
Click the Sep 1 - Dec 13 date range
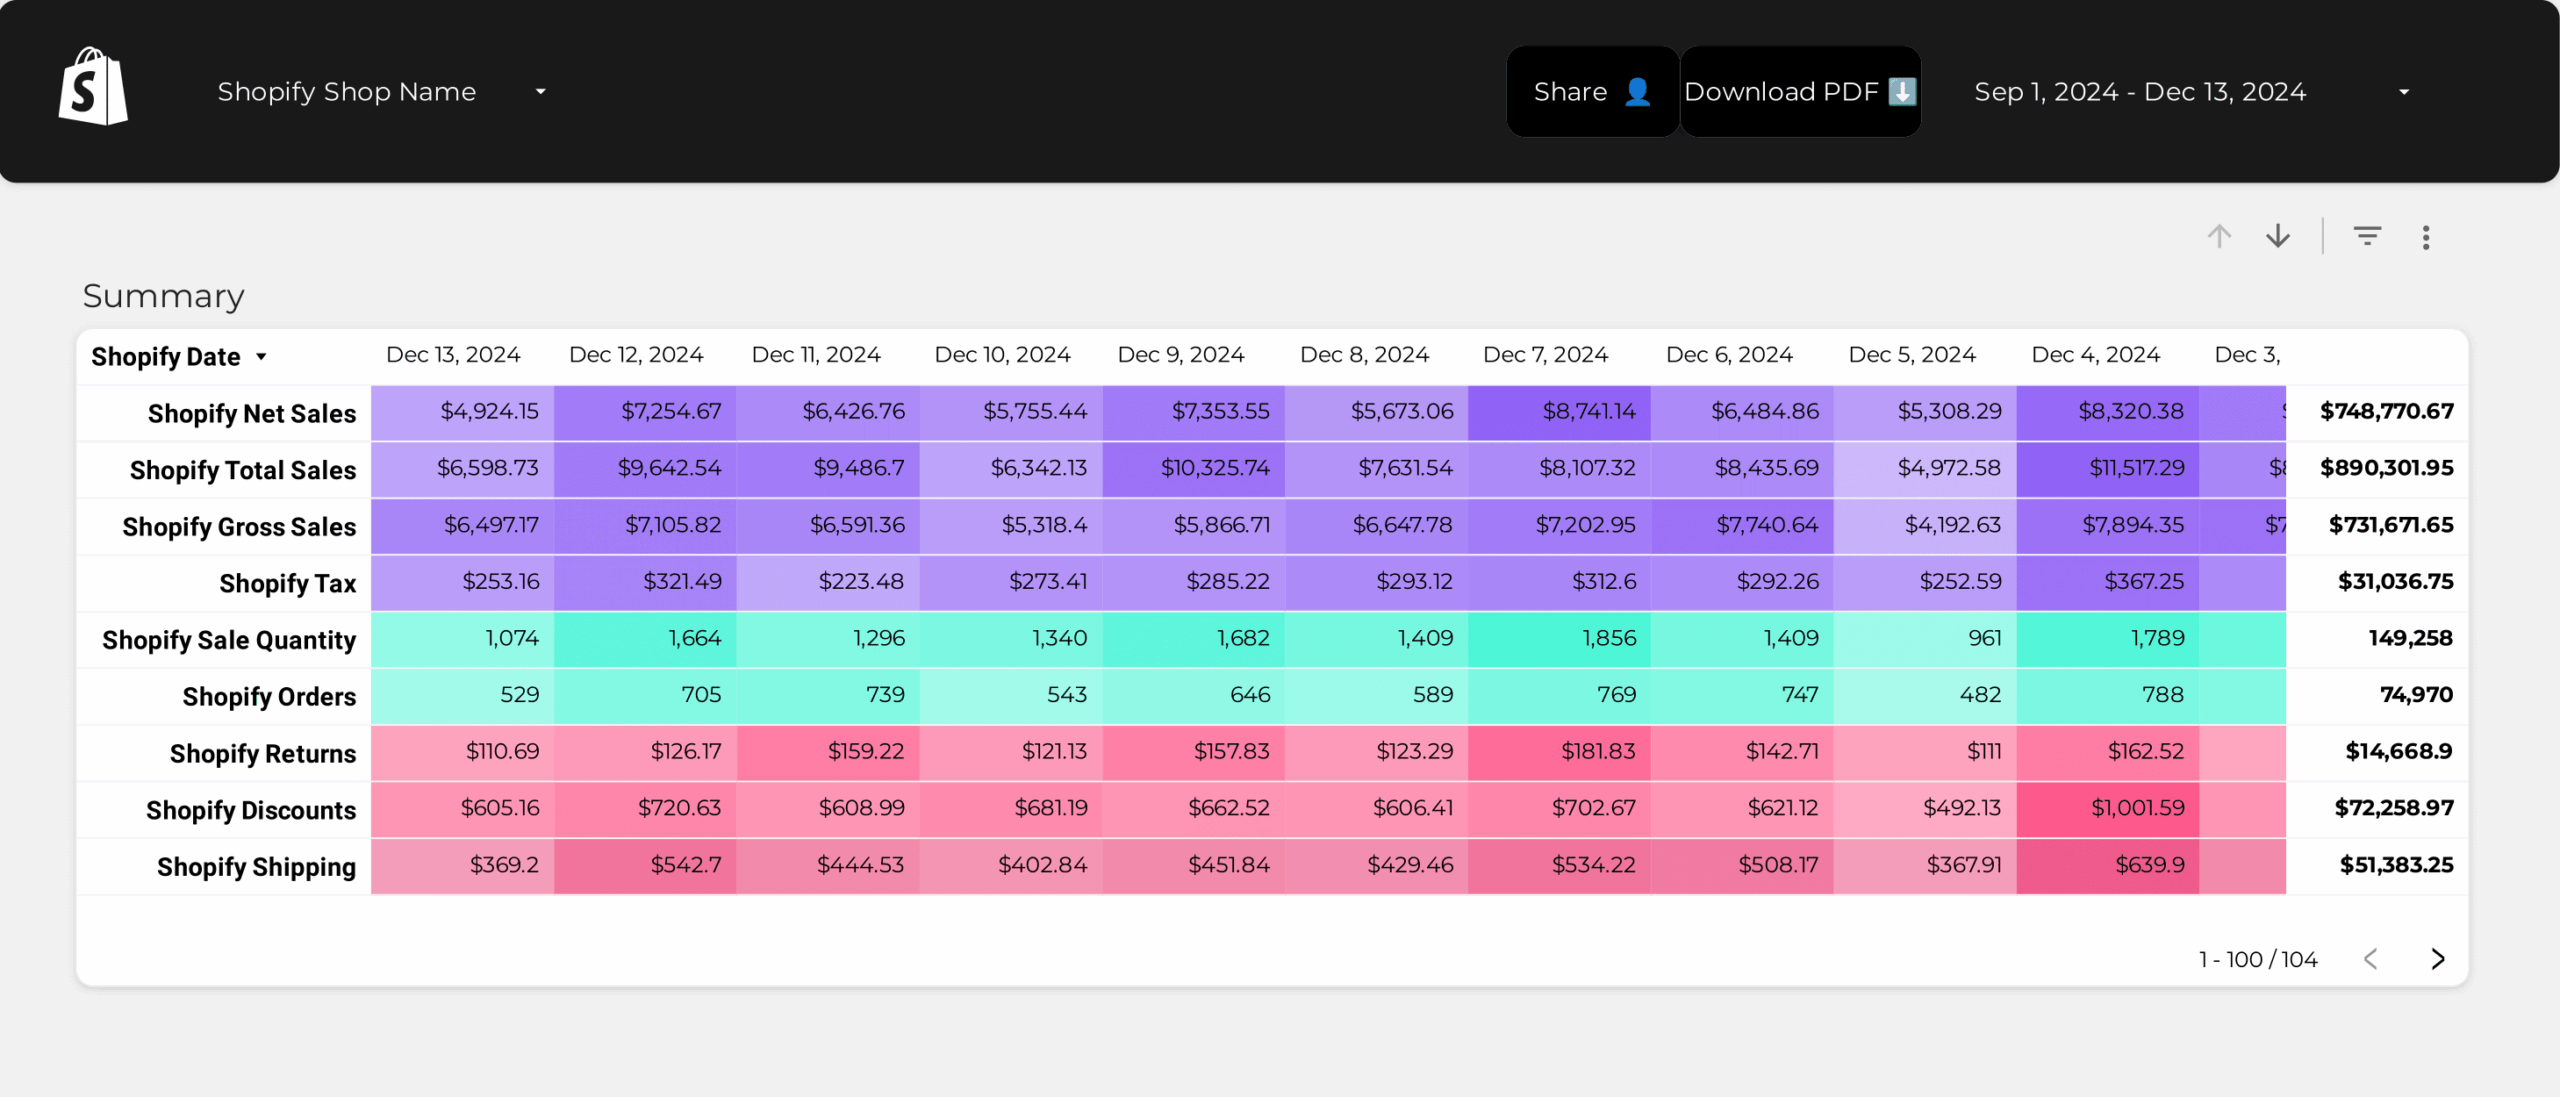coord(2140,92)
